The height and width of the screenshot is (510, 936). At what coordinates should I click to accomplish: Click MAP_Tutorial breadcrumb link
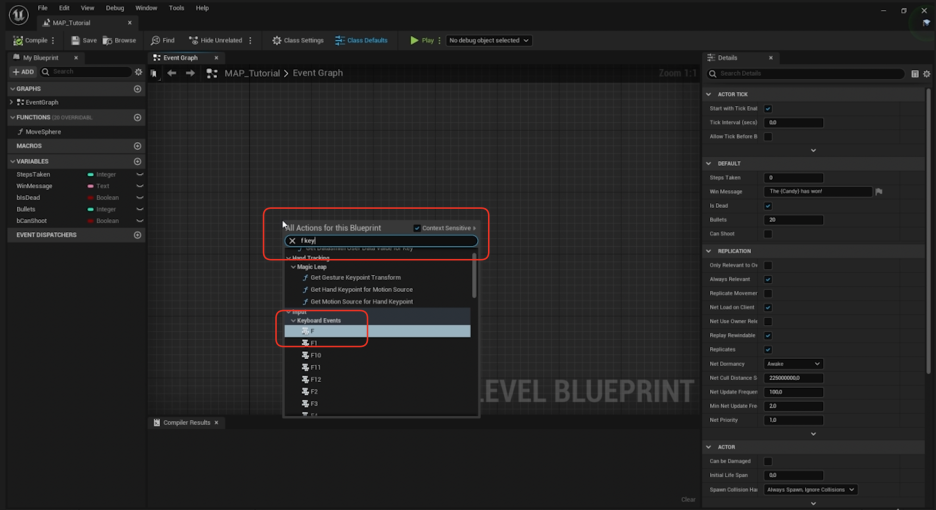tap(252, 73)
